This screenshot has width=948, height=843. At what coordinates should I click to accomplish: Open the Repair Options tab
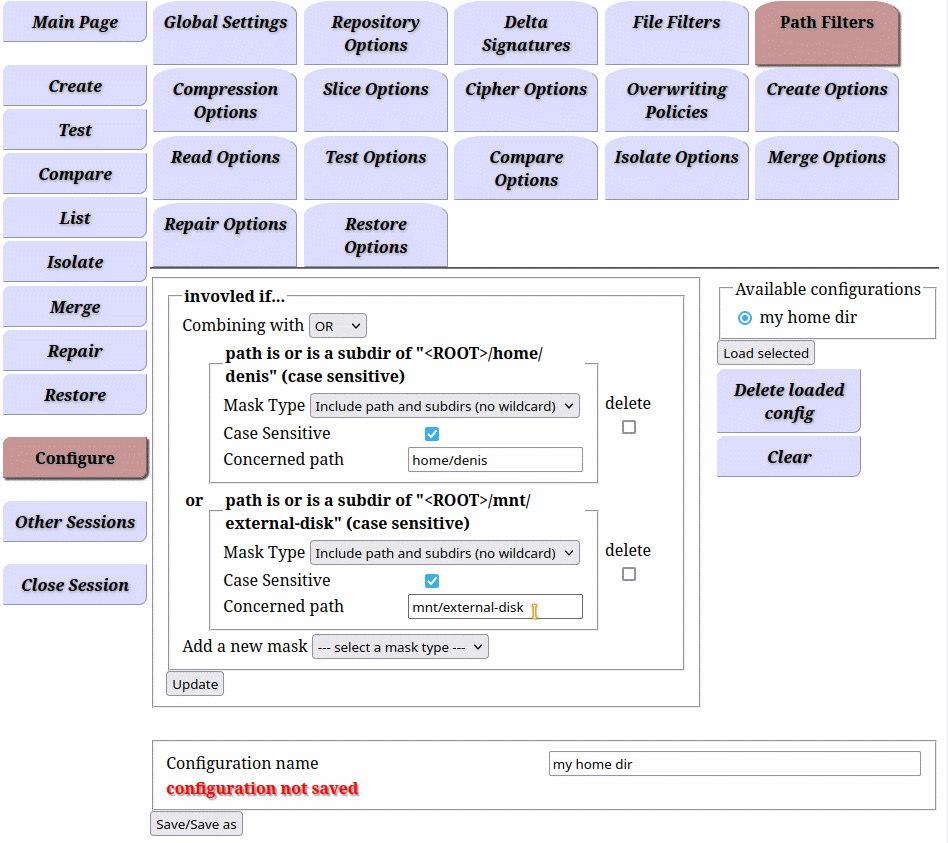pyautogui.click(x=225, y=235)
